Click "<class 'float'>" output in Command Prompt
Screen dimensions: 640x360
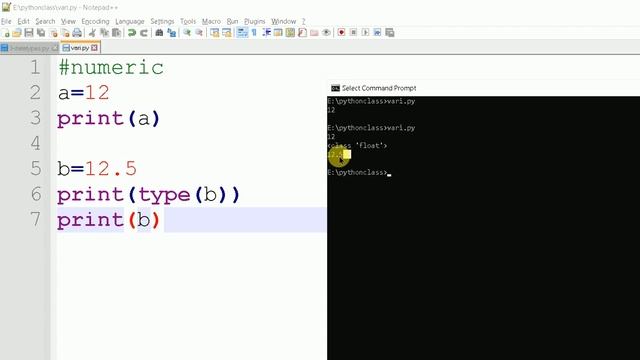[357, 145]
